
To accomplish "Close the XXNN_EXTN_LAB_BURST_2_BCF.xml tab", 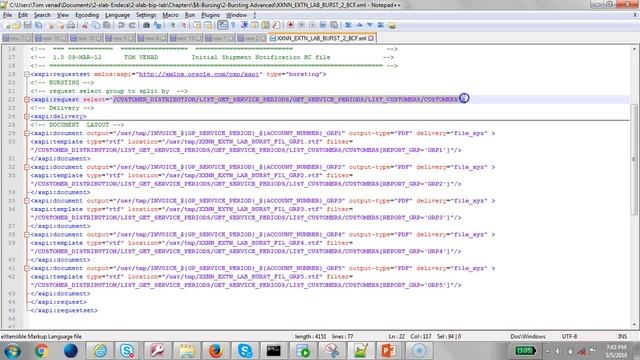I will point(371,38).
